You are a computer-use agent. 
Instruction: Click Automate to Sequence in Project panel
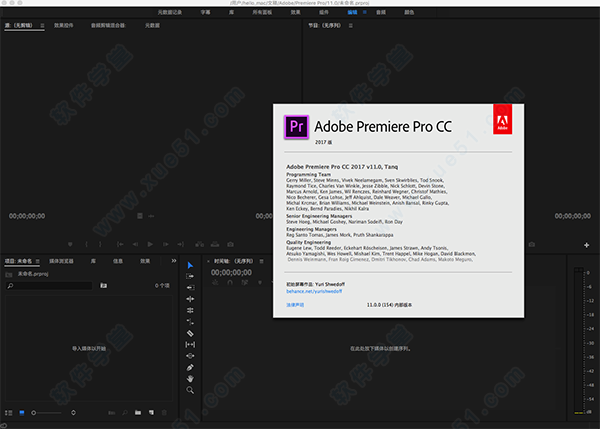[x=112, y=413]
